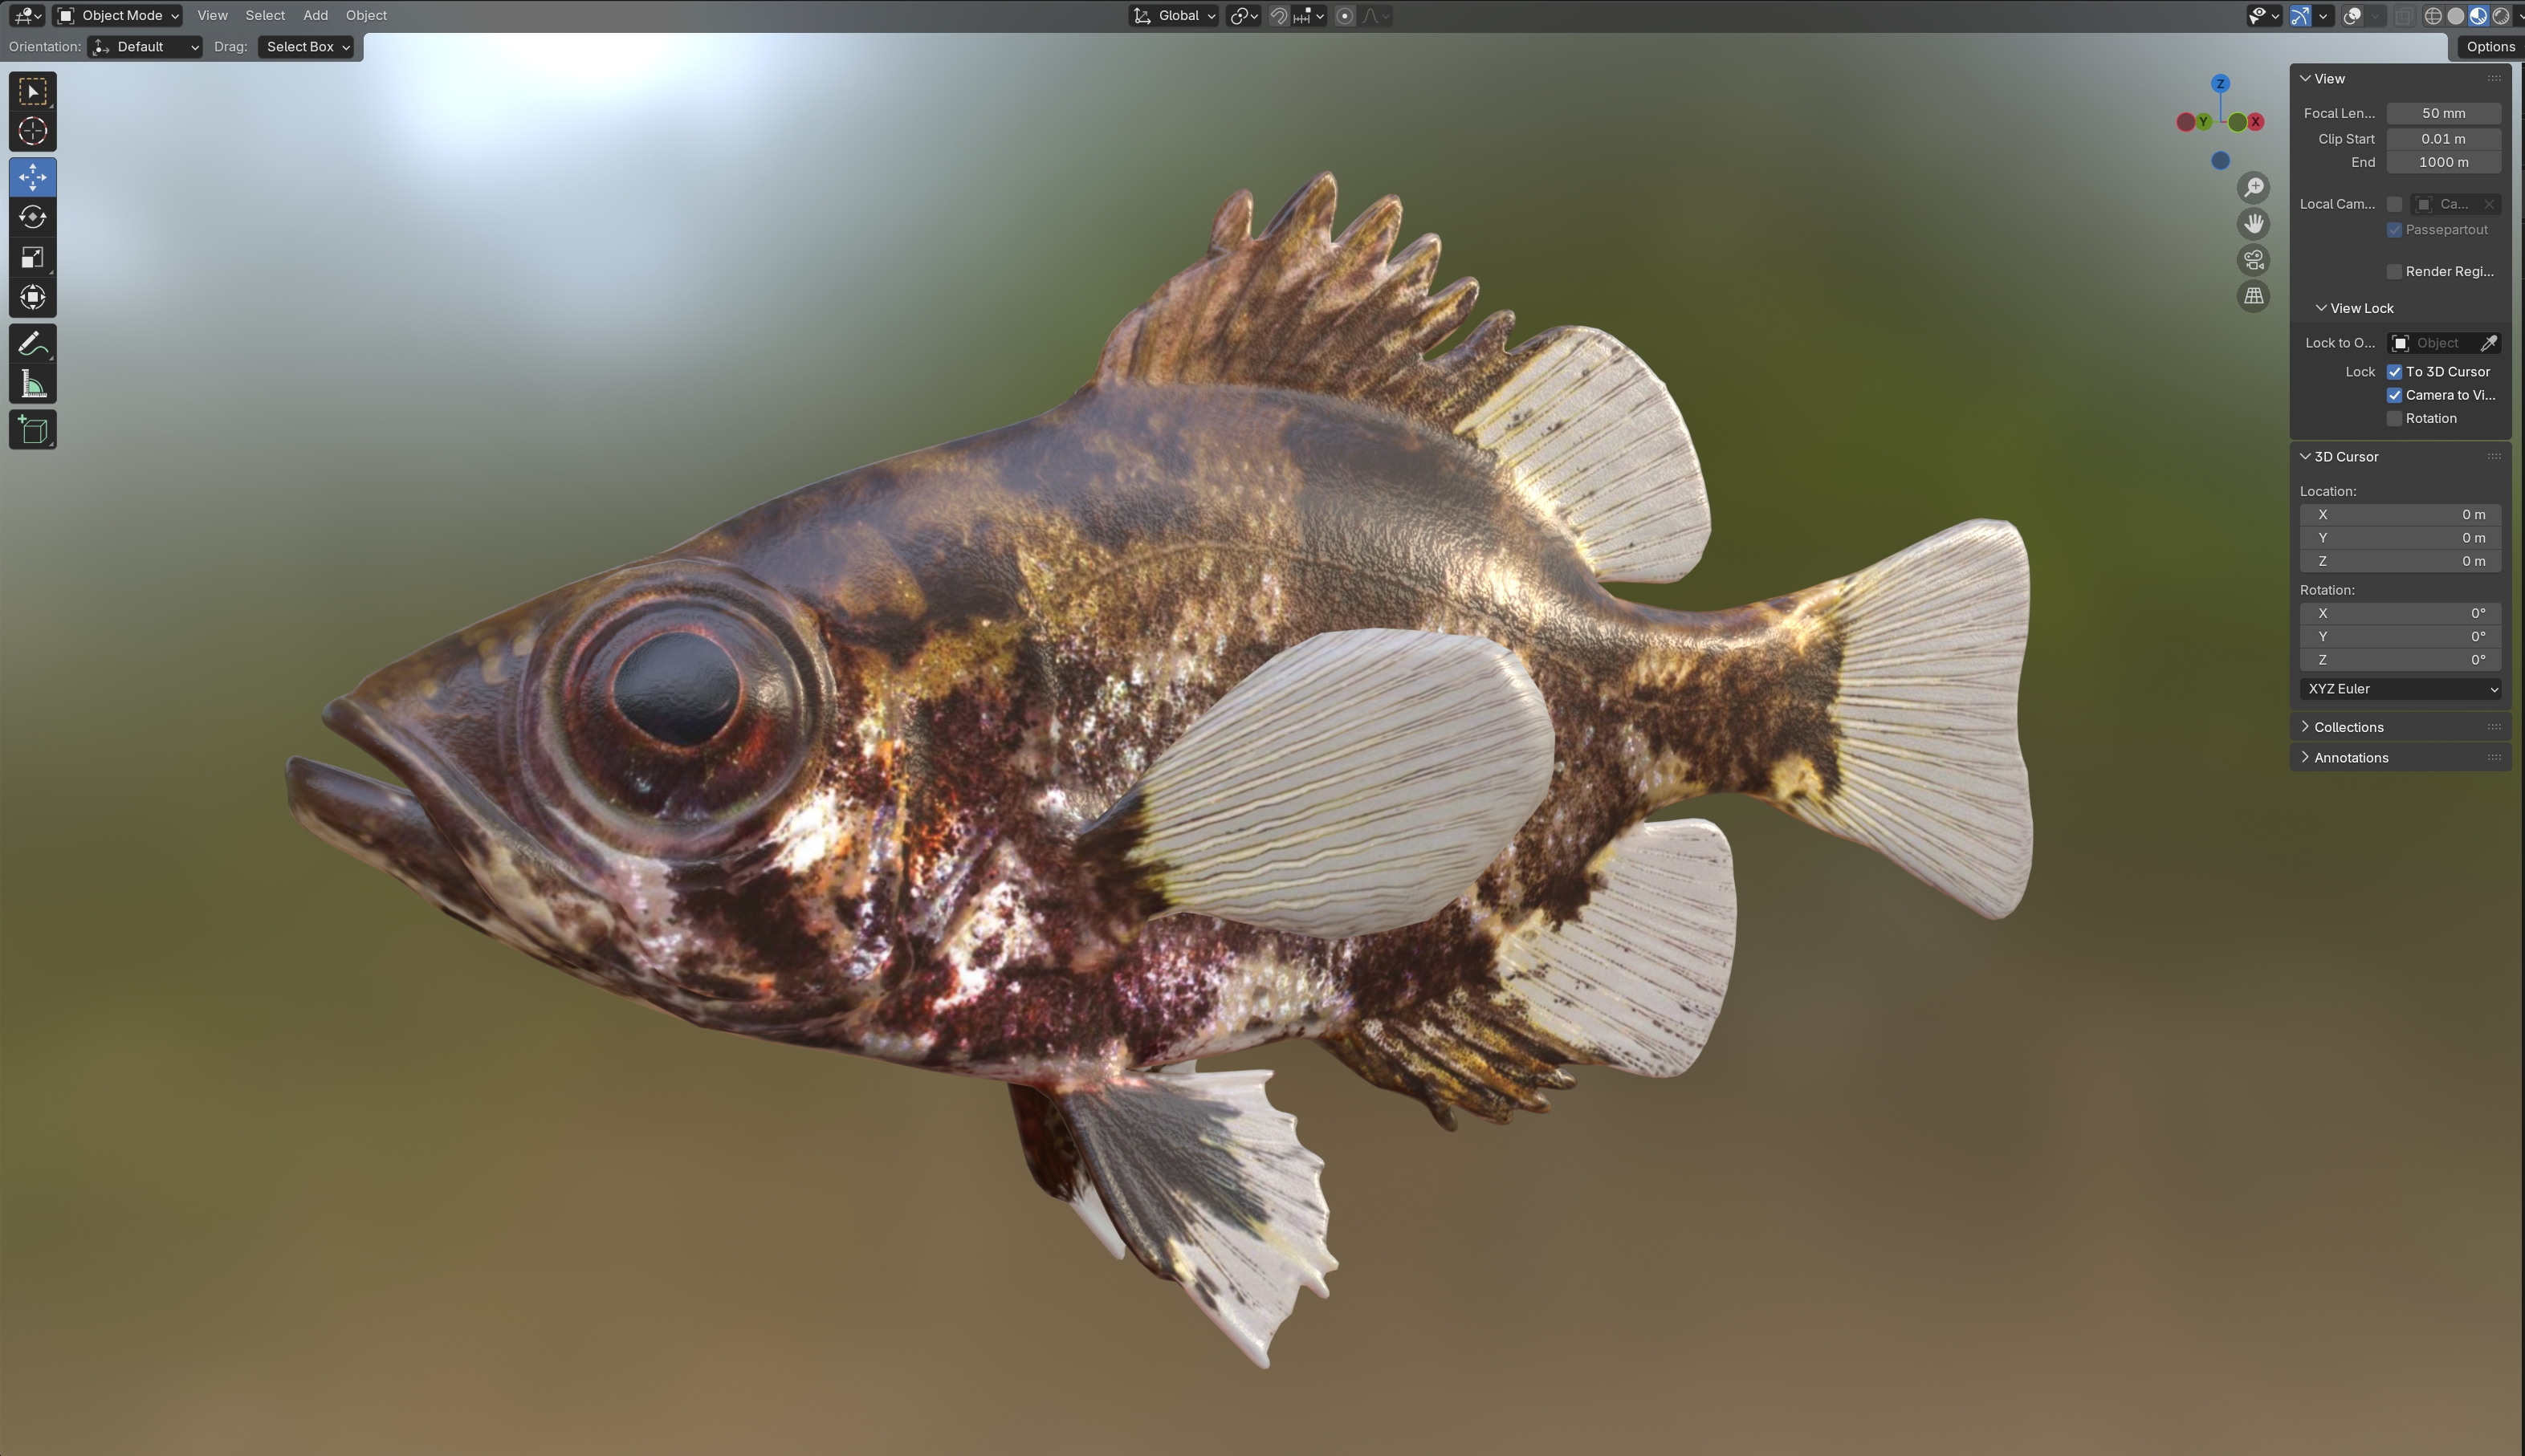The image size is (2525, 1456).
Task: Click the Options button
Action: pos(2489,46)
